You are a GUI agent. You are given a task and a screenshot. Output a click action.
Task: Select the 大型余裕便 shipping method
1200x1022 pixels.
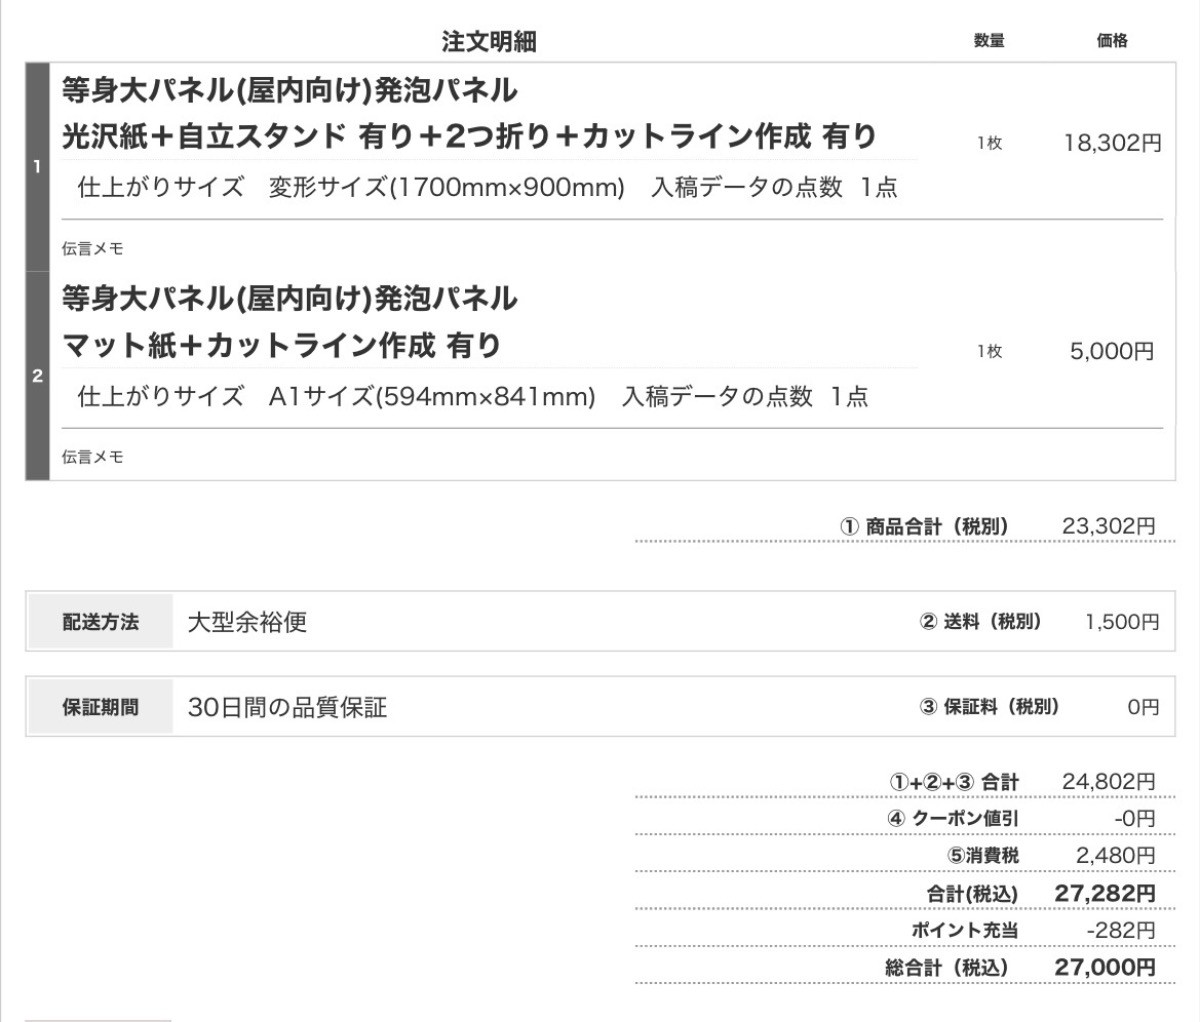pyautogui.click(x=247, y=622)
